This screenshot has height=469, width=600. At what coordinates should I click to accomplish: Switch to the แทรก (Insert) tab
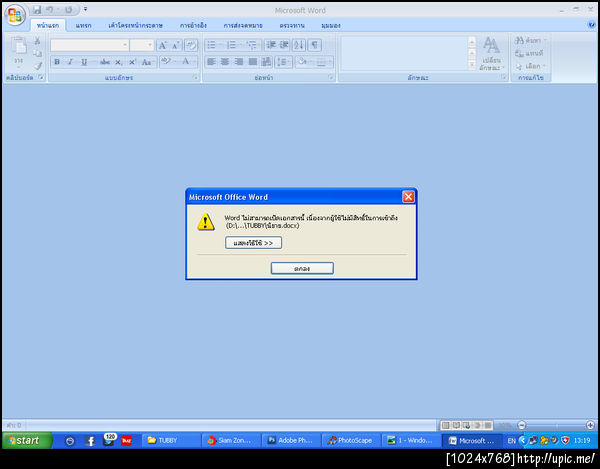coord(83,26)
